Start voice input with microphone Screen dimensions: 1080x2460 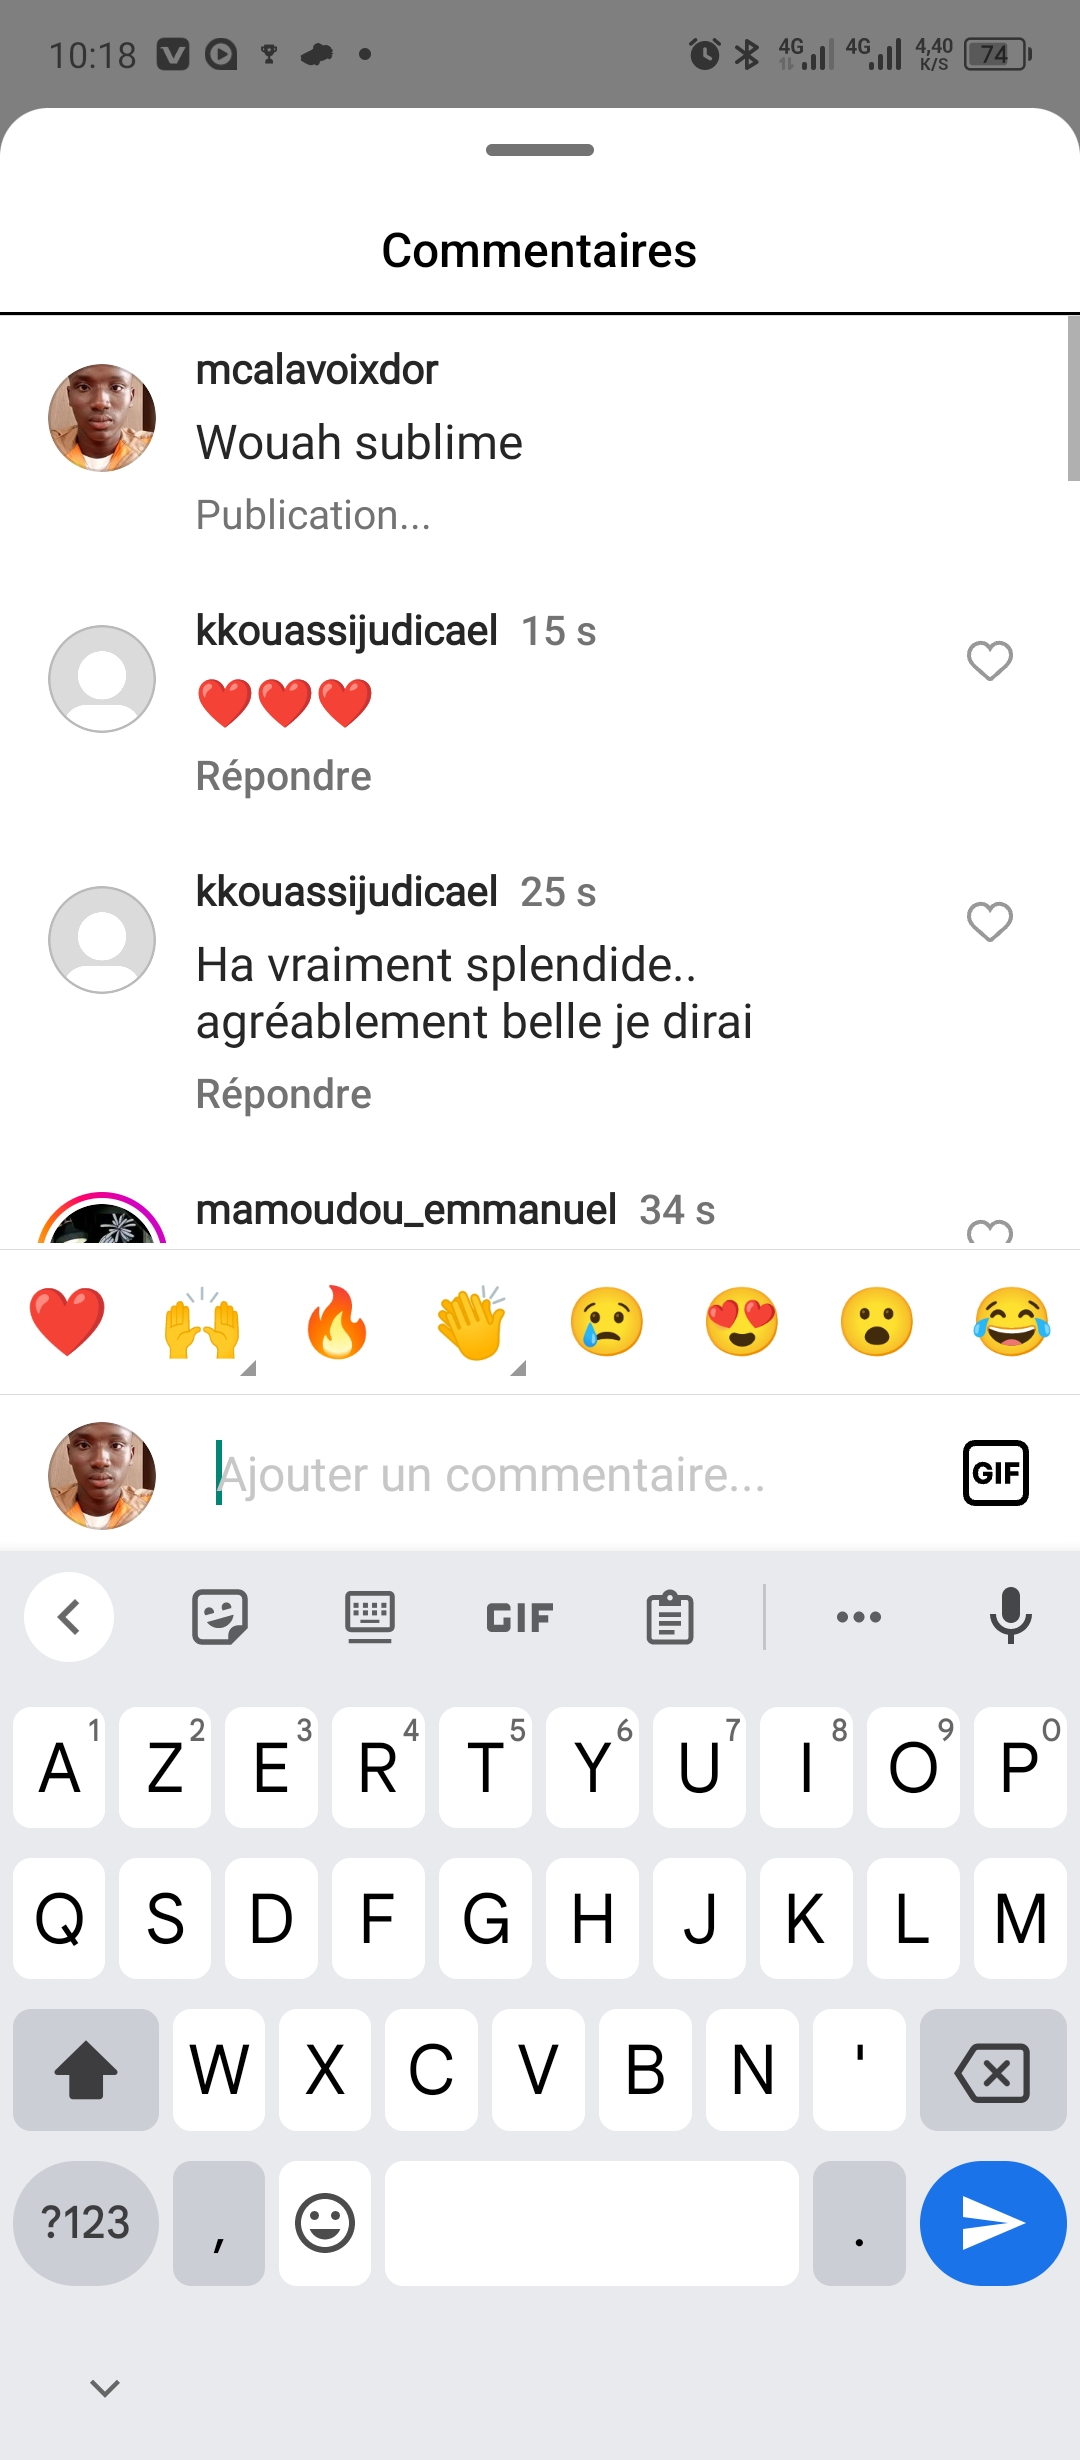pyautogui.click(x=1010, y=1616)
